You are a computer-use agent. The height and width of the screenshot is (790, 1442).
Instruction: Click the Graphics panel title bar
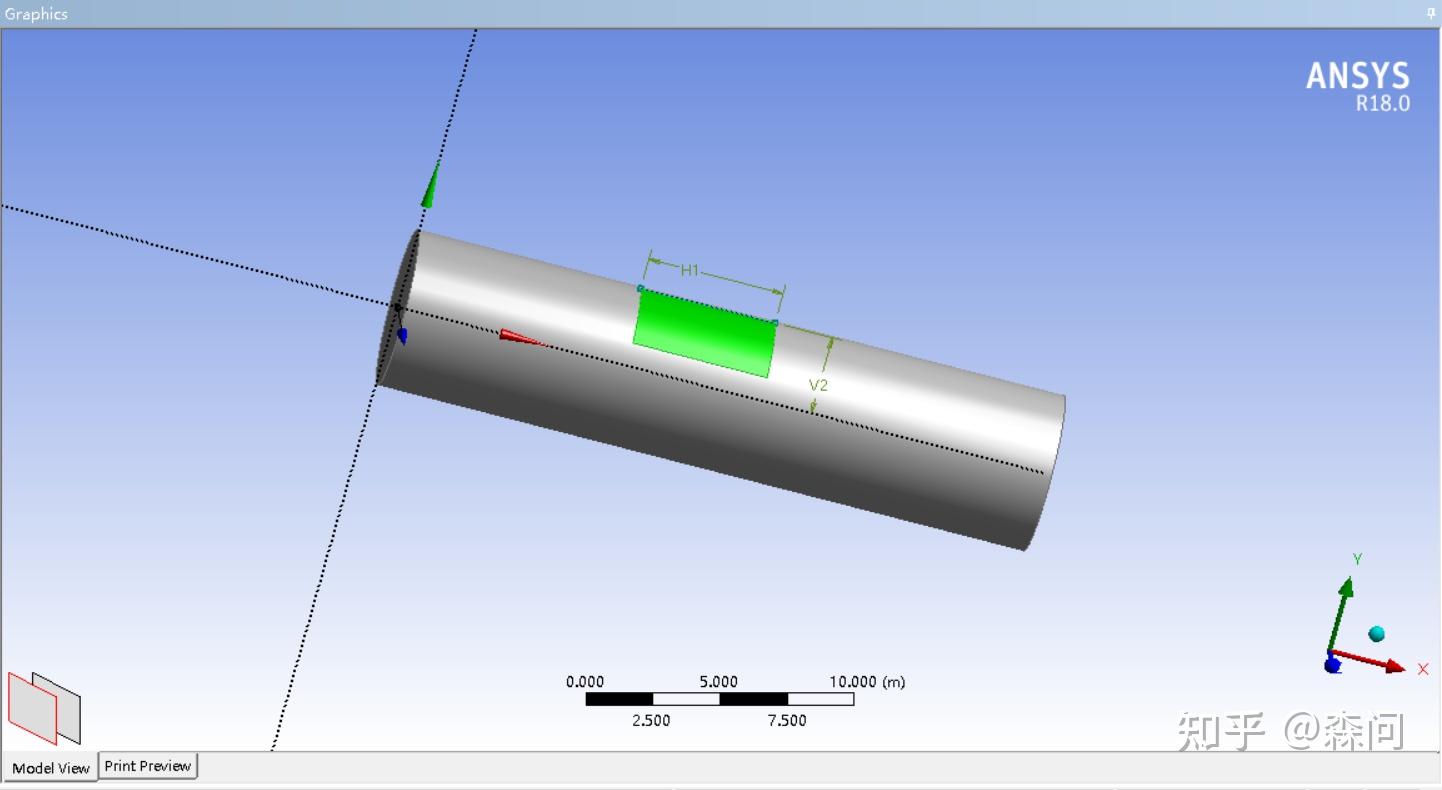click(x=36, y=13)
